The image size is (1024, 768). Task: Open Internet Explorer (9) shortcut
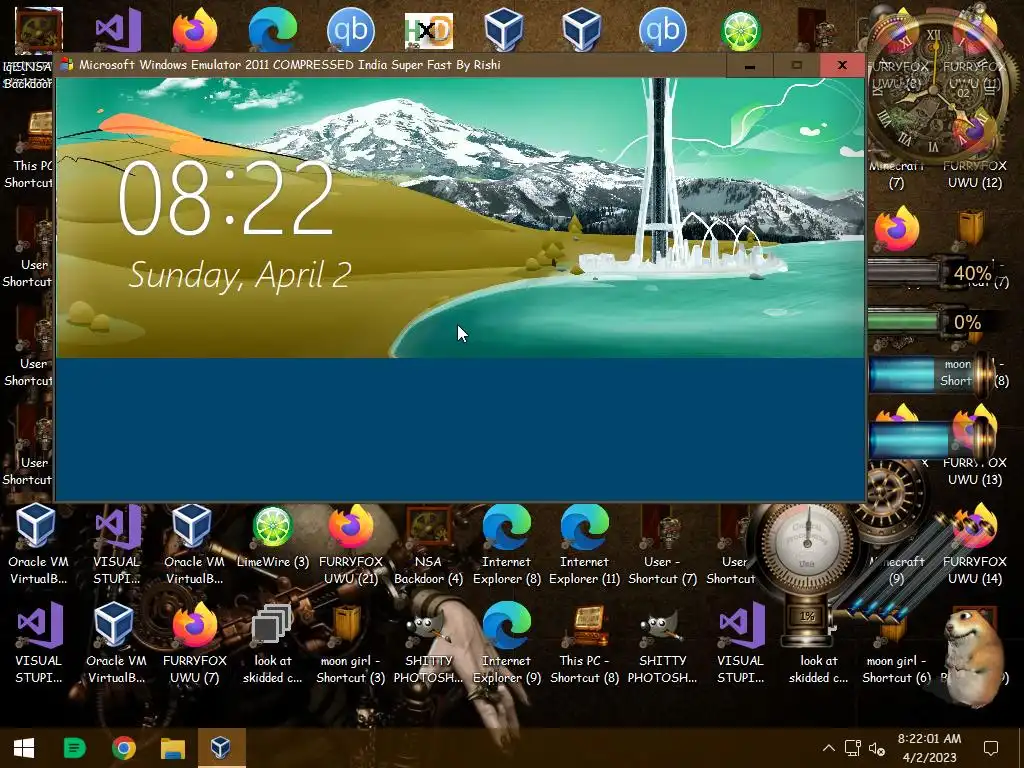506,643
